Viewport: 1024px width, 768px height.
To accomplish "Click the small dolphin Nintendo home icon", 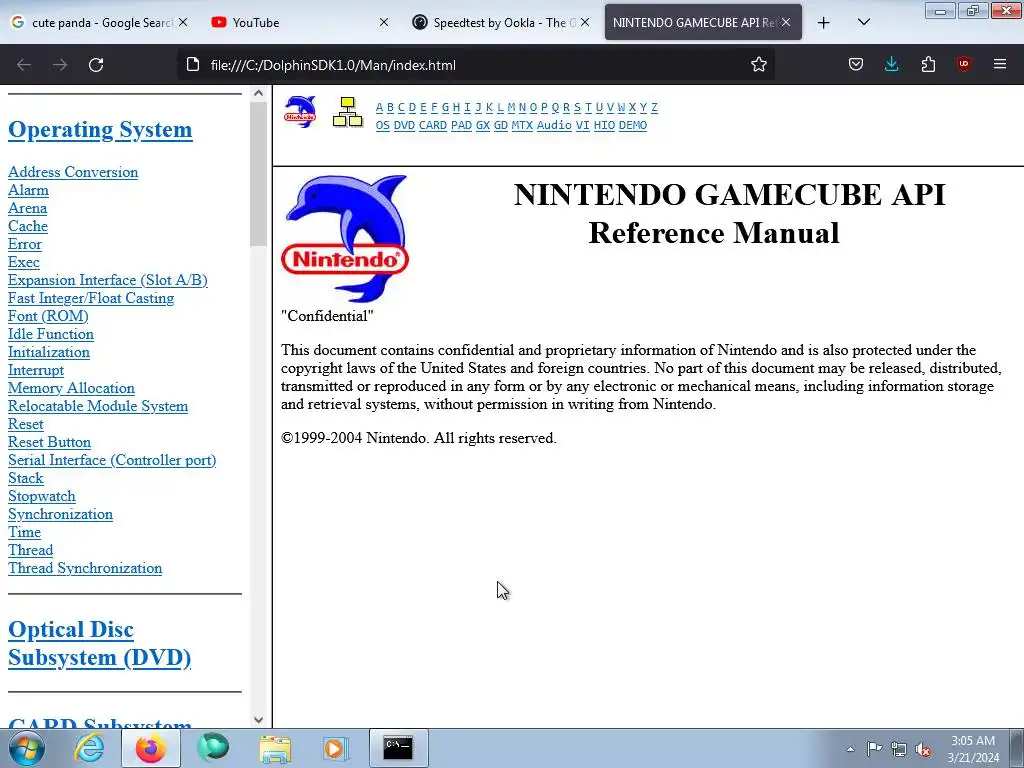I will tap(300, 112).
